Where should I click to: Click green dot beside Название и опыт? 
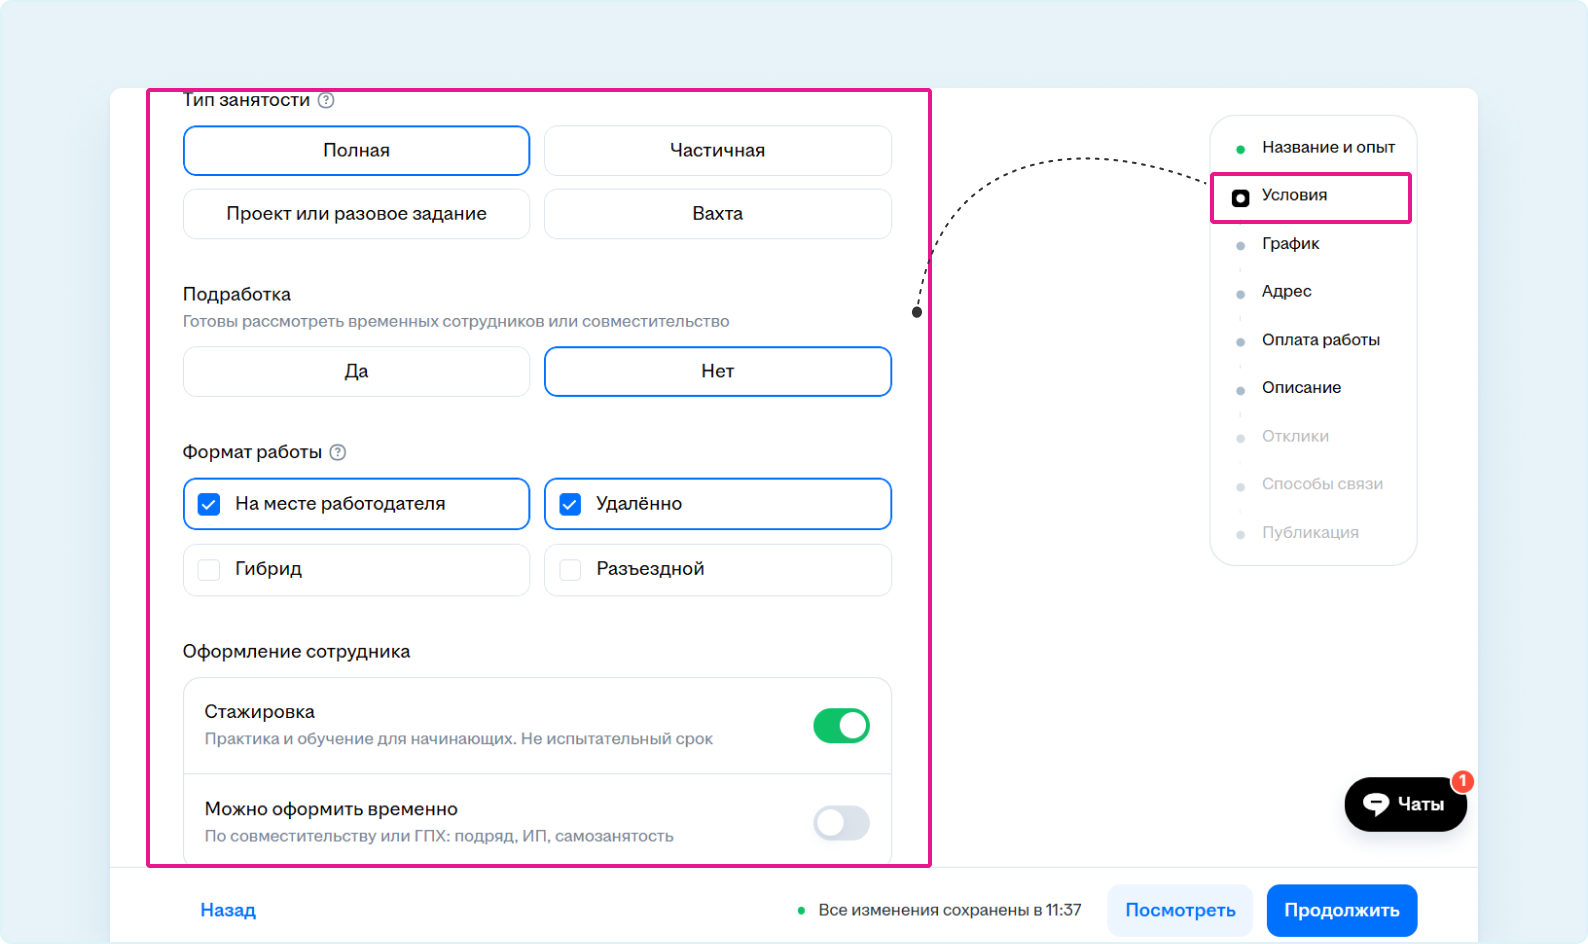(x=1240, y=150)
